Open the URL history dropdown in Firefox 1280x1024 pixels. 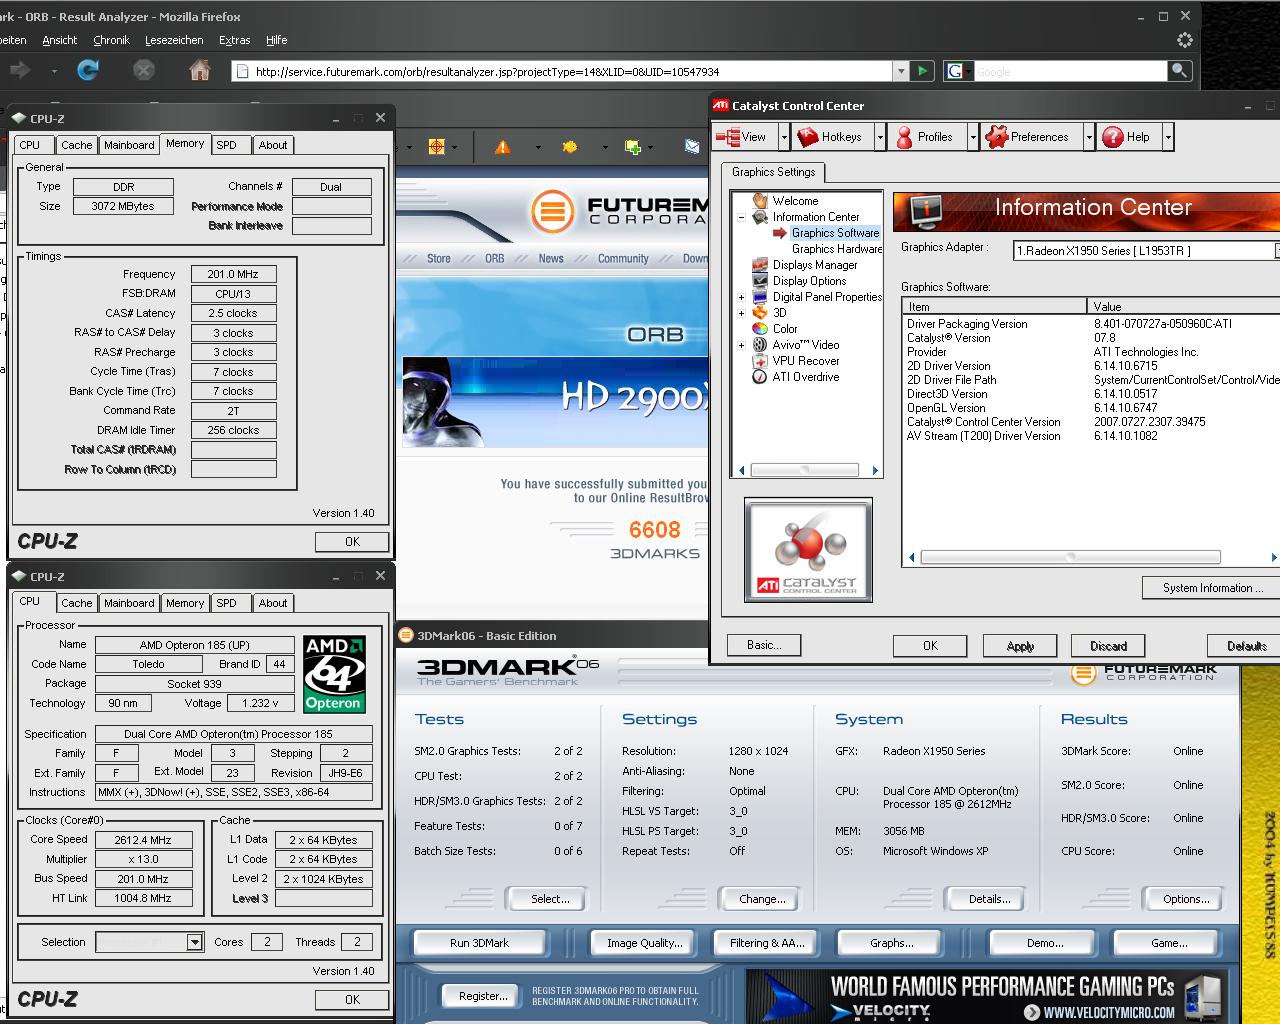901,71
